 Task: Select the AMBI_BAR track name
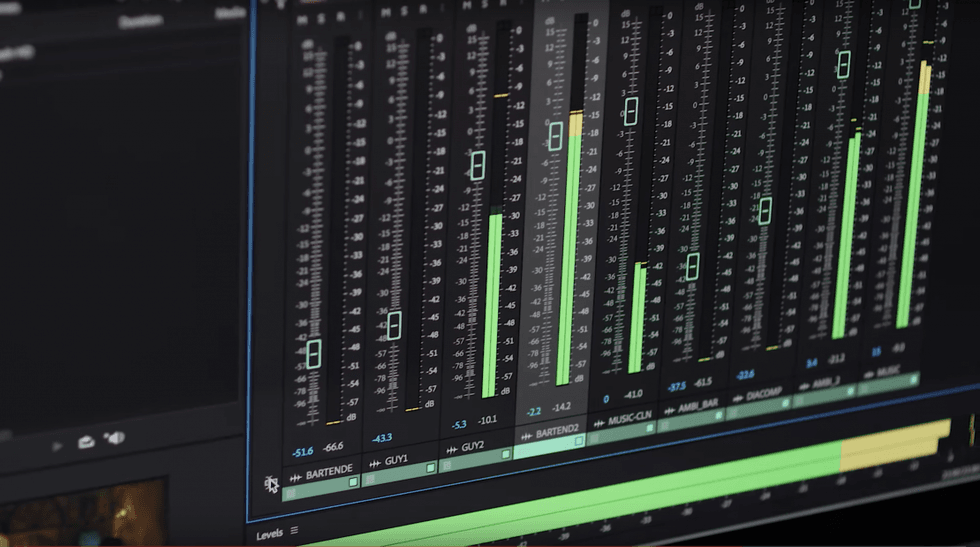tap(698, 405)
